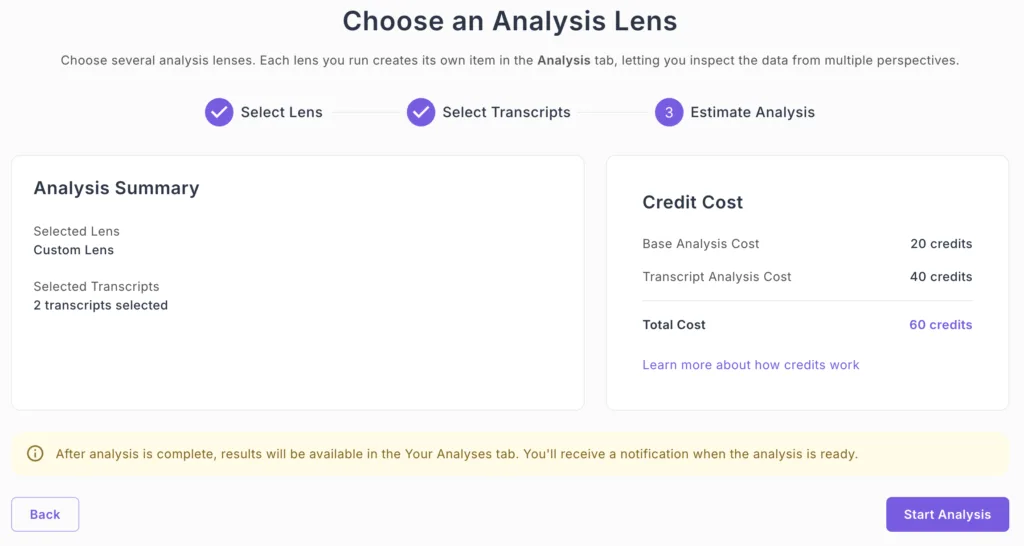Click the Select Transcripts step checkmark icon
The image size is (1024, 546).
pos(421,112)
